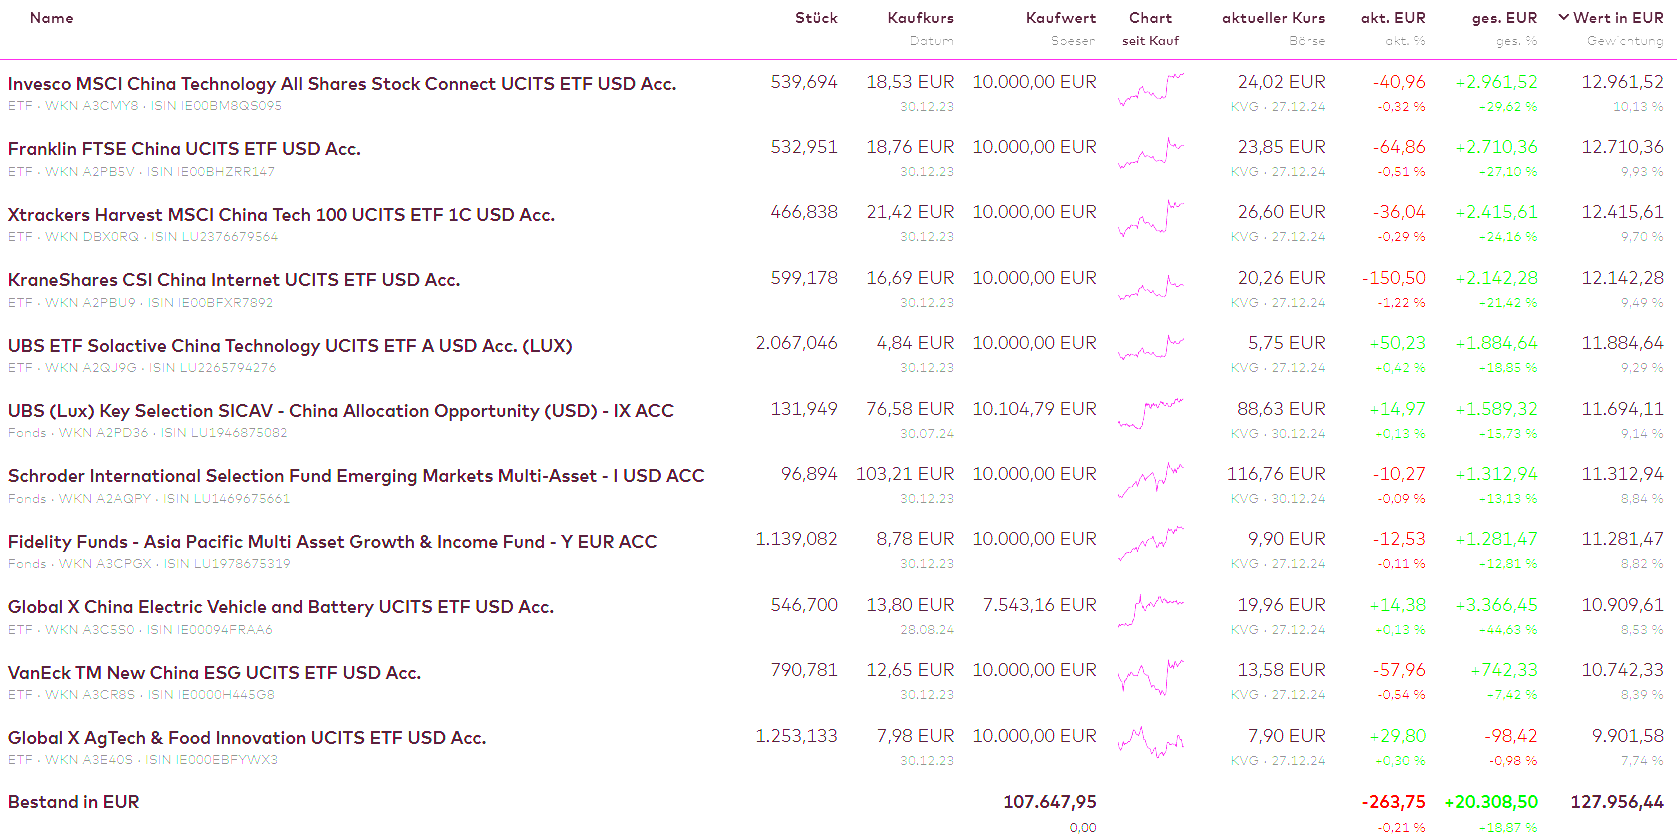Open the UBS ETF Solactive China Technology entry

[x=290, y=346]
